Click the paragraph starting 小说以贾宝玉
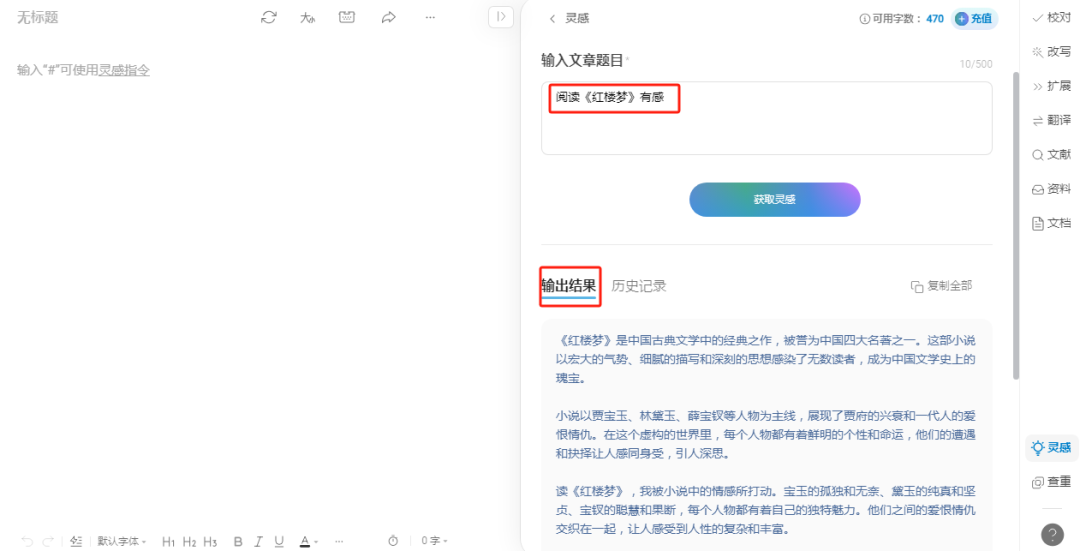Viewport: 1080px width, 551px height. click(x=766, y=435)
